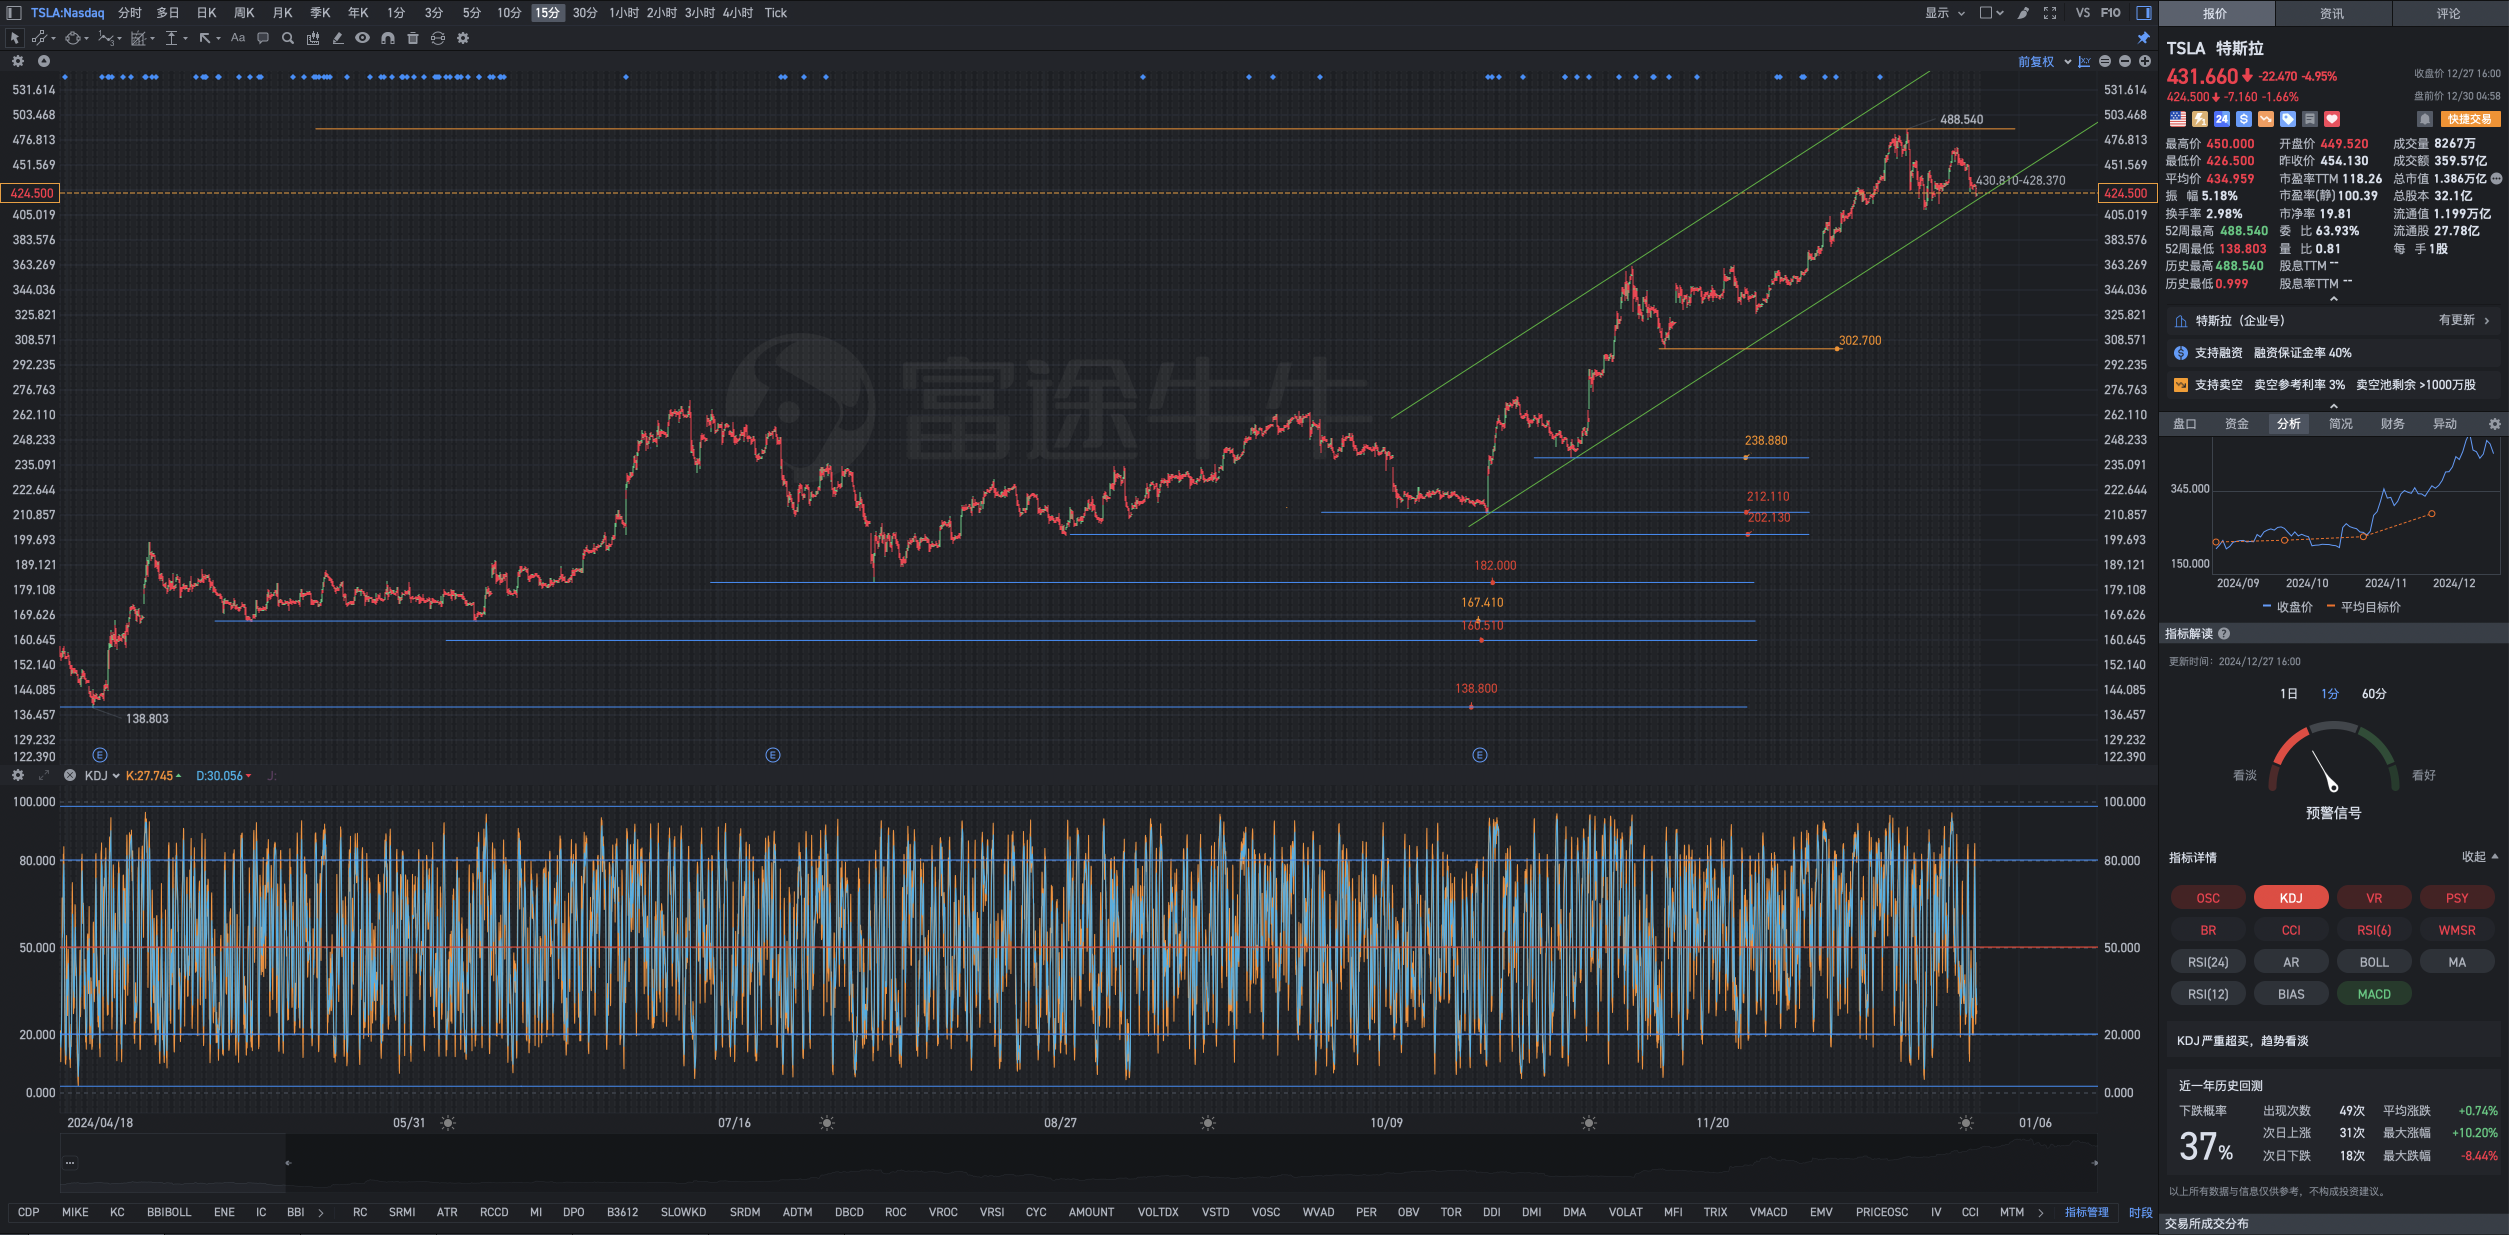Image resolution: width=2509 pixels, height=1235 pixels.
Task: Click the red heart watchlist icon
Action: click(2332, 119)
